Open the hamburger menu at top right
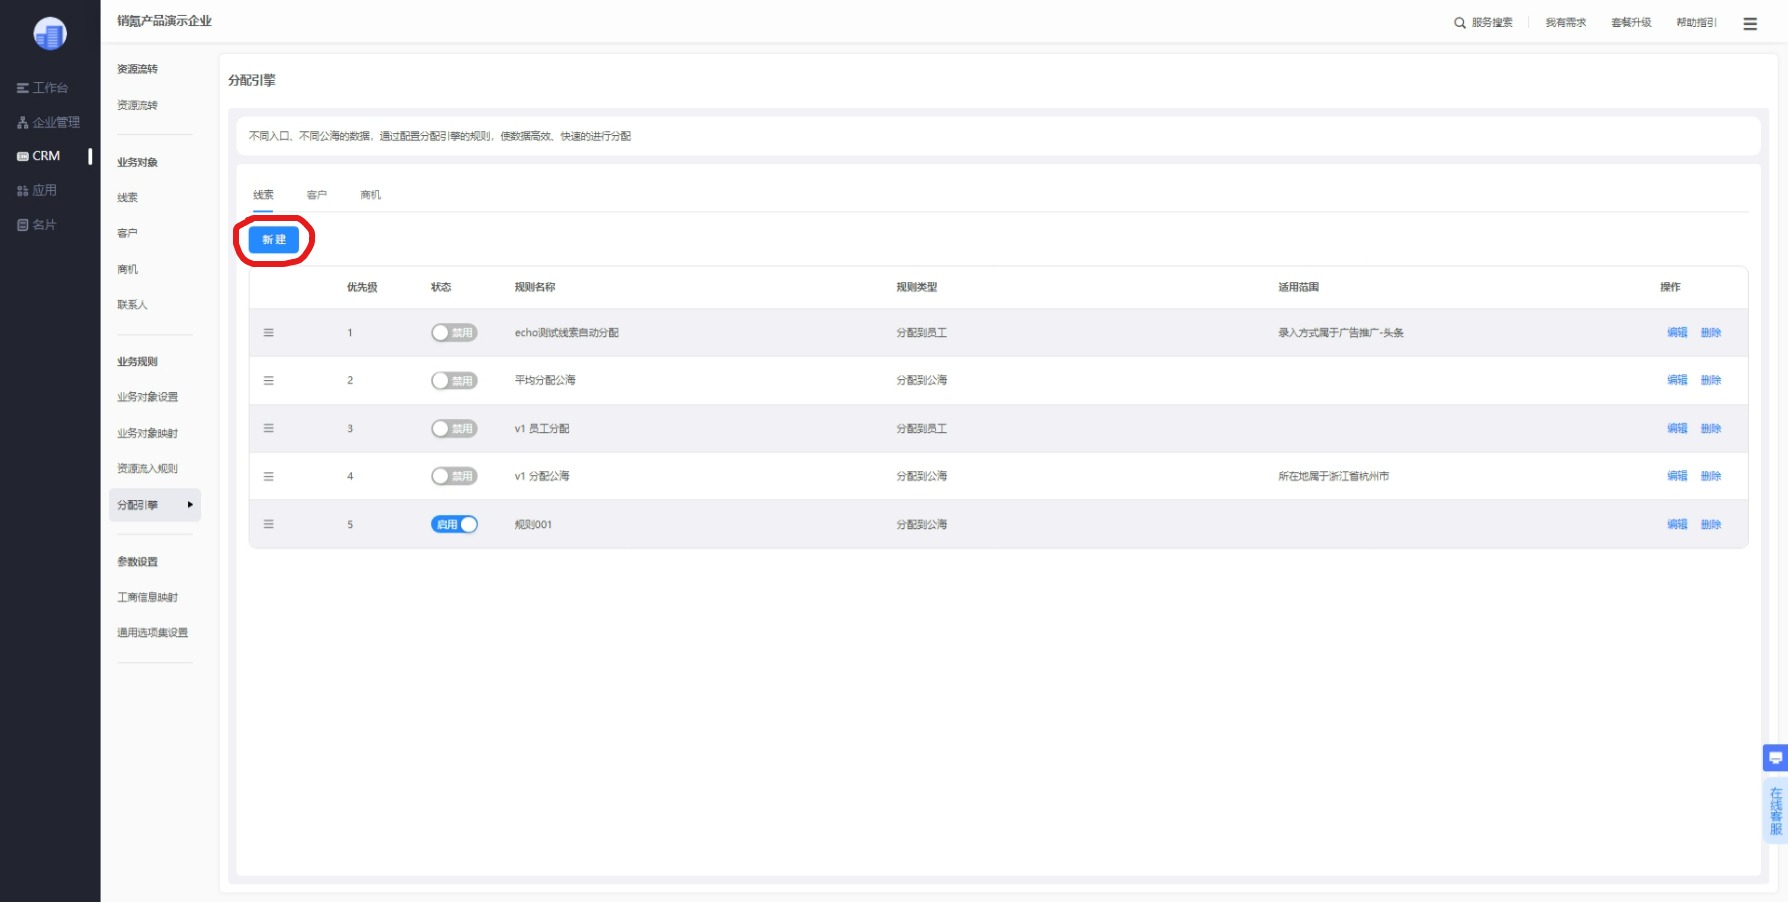 1750,24
